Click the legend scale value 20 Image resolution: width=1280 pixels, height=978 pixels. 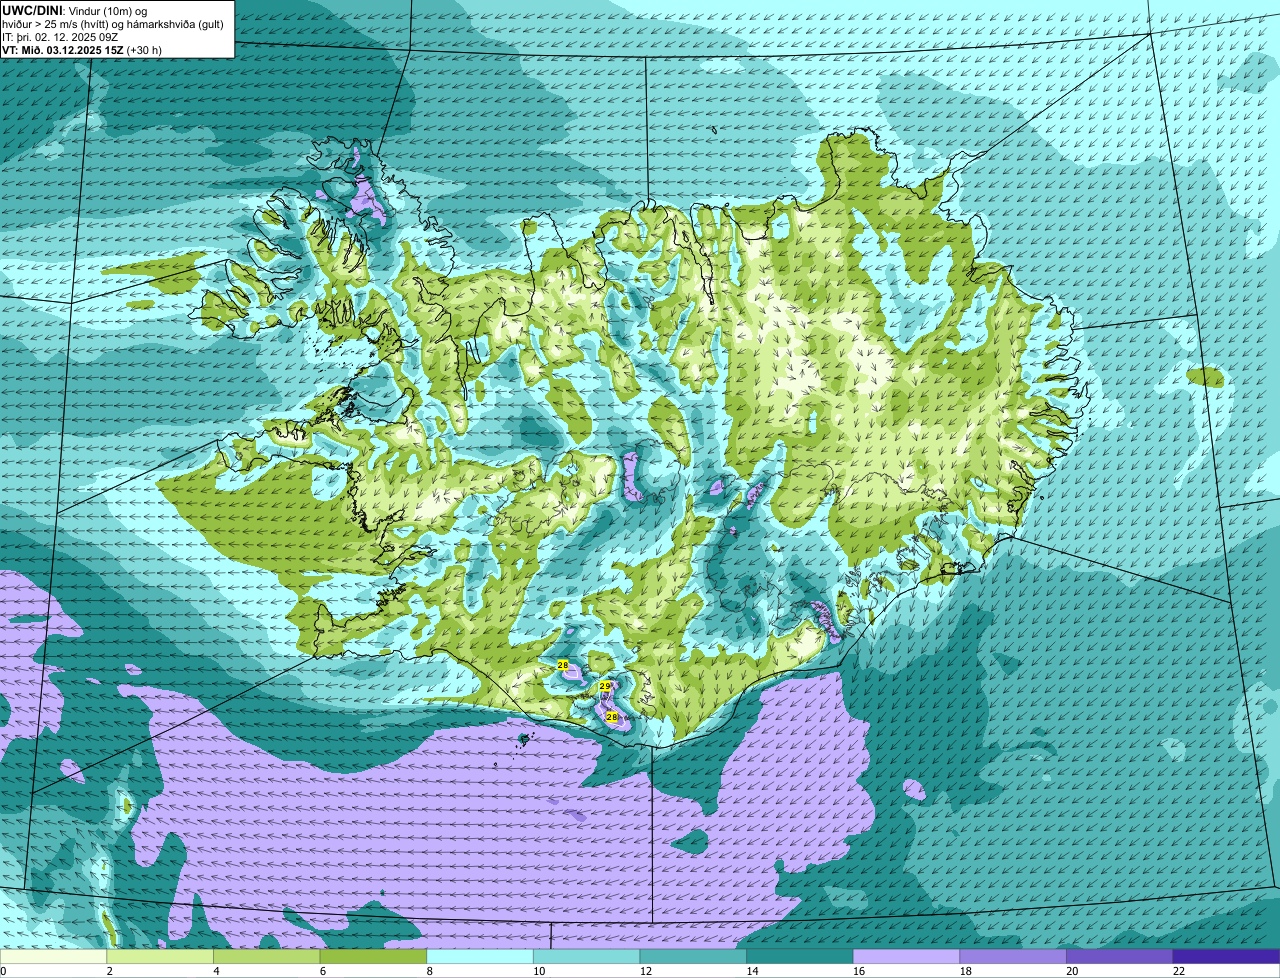(1070, 971)
